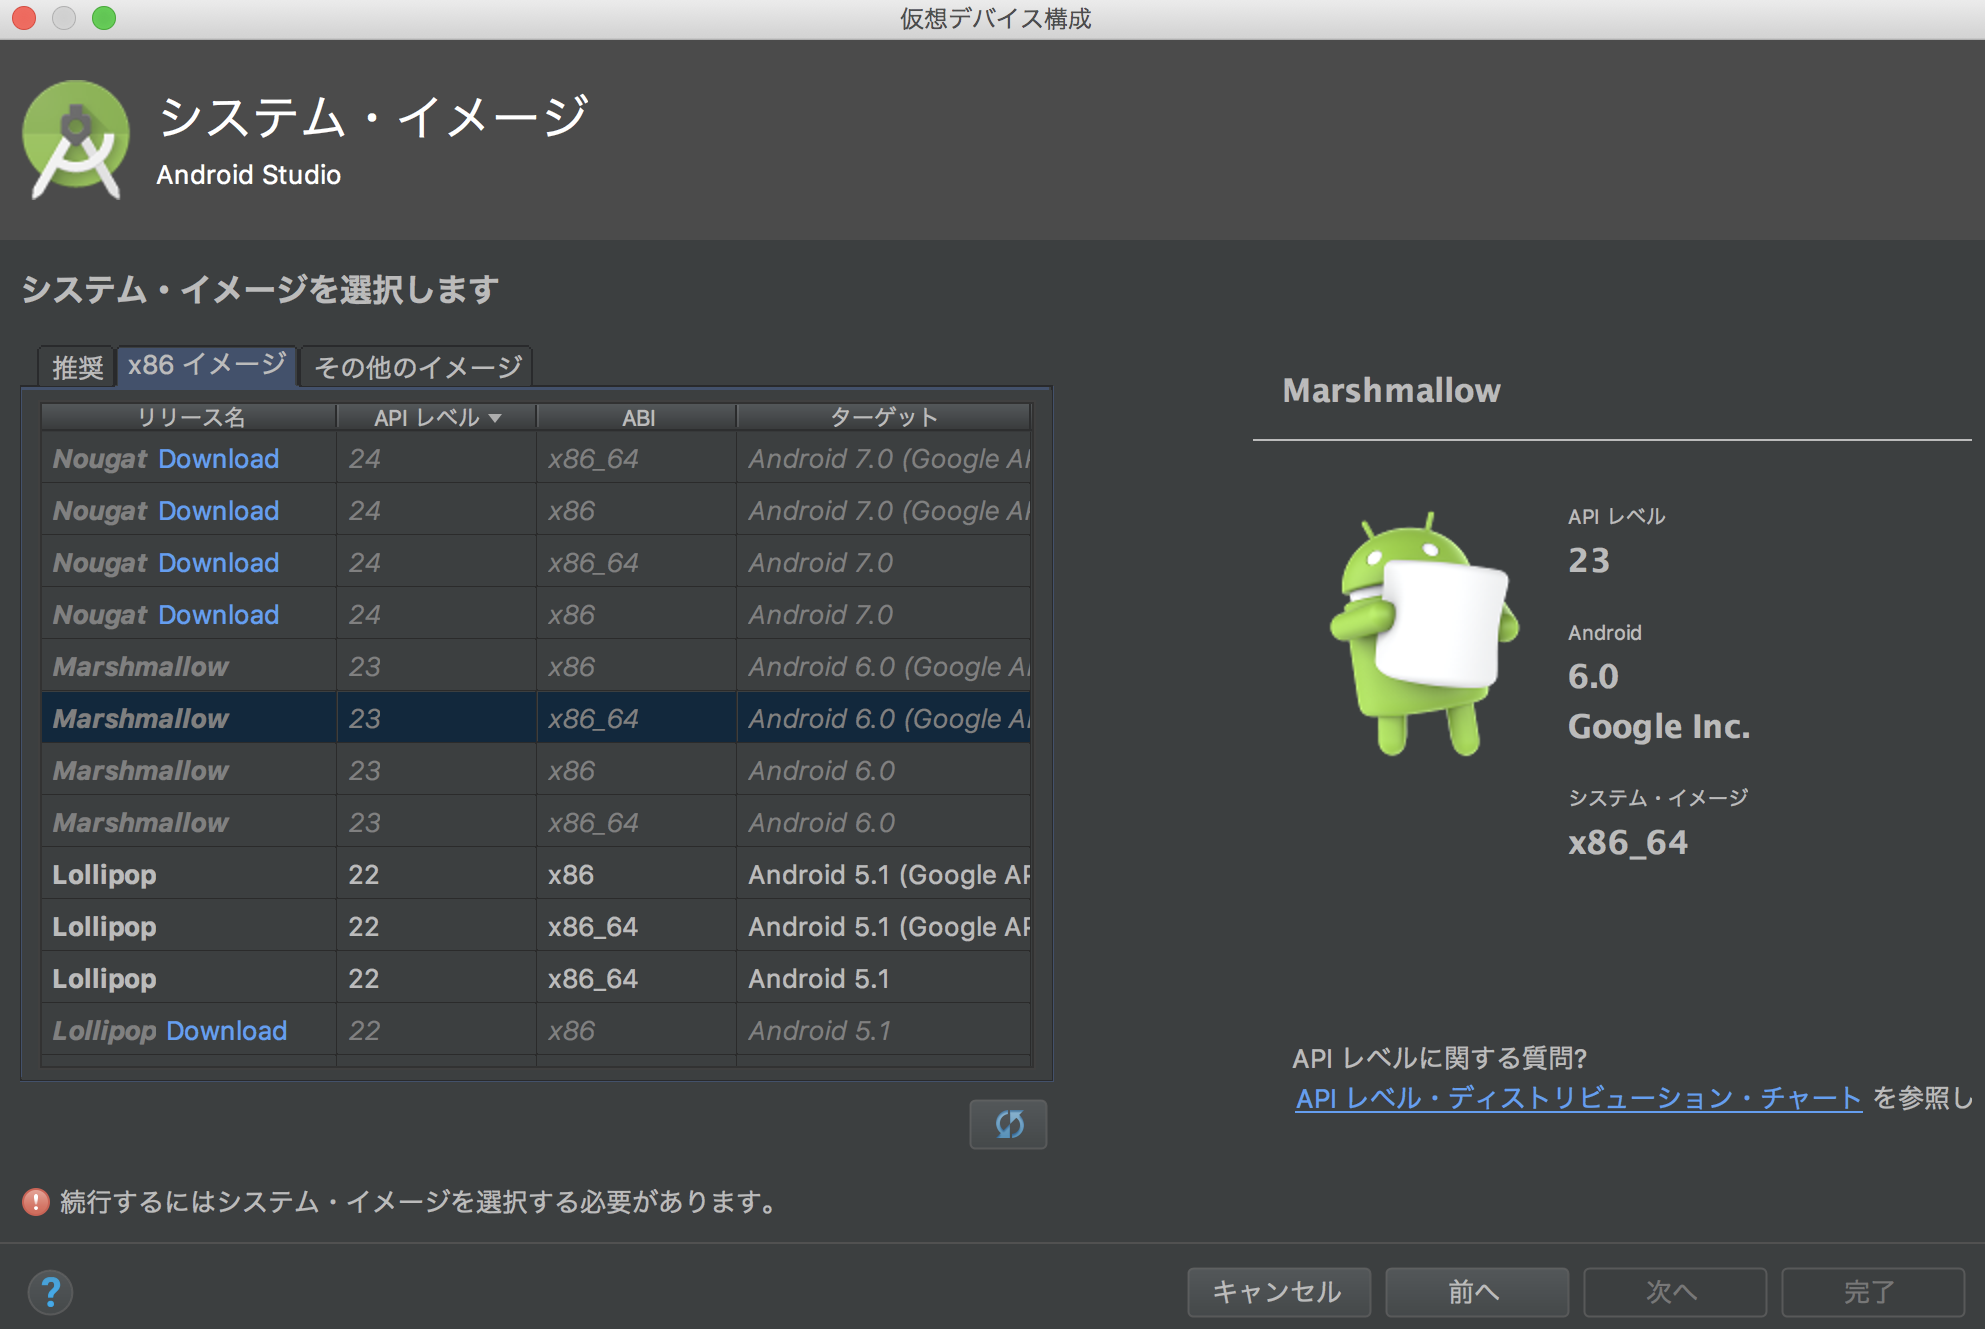Select the Lollipop x86_64 Android 5.1 row
The width and height of the screenshot is (1985, 1329).
point(400,978)
